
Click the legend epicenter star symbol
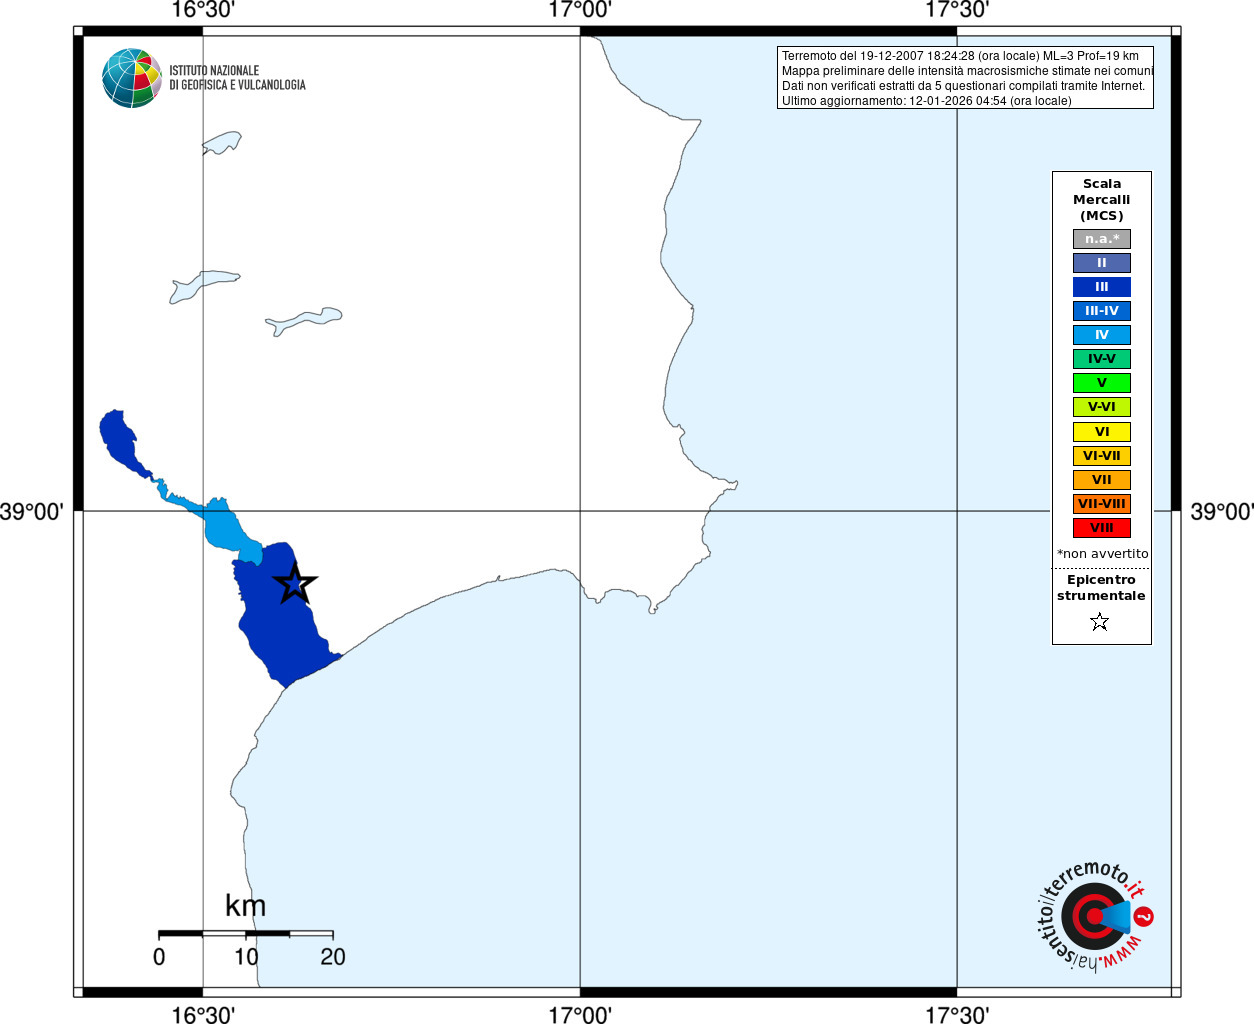[1100, 622]
